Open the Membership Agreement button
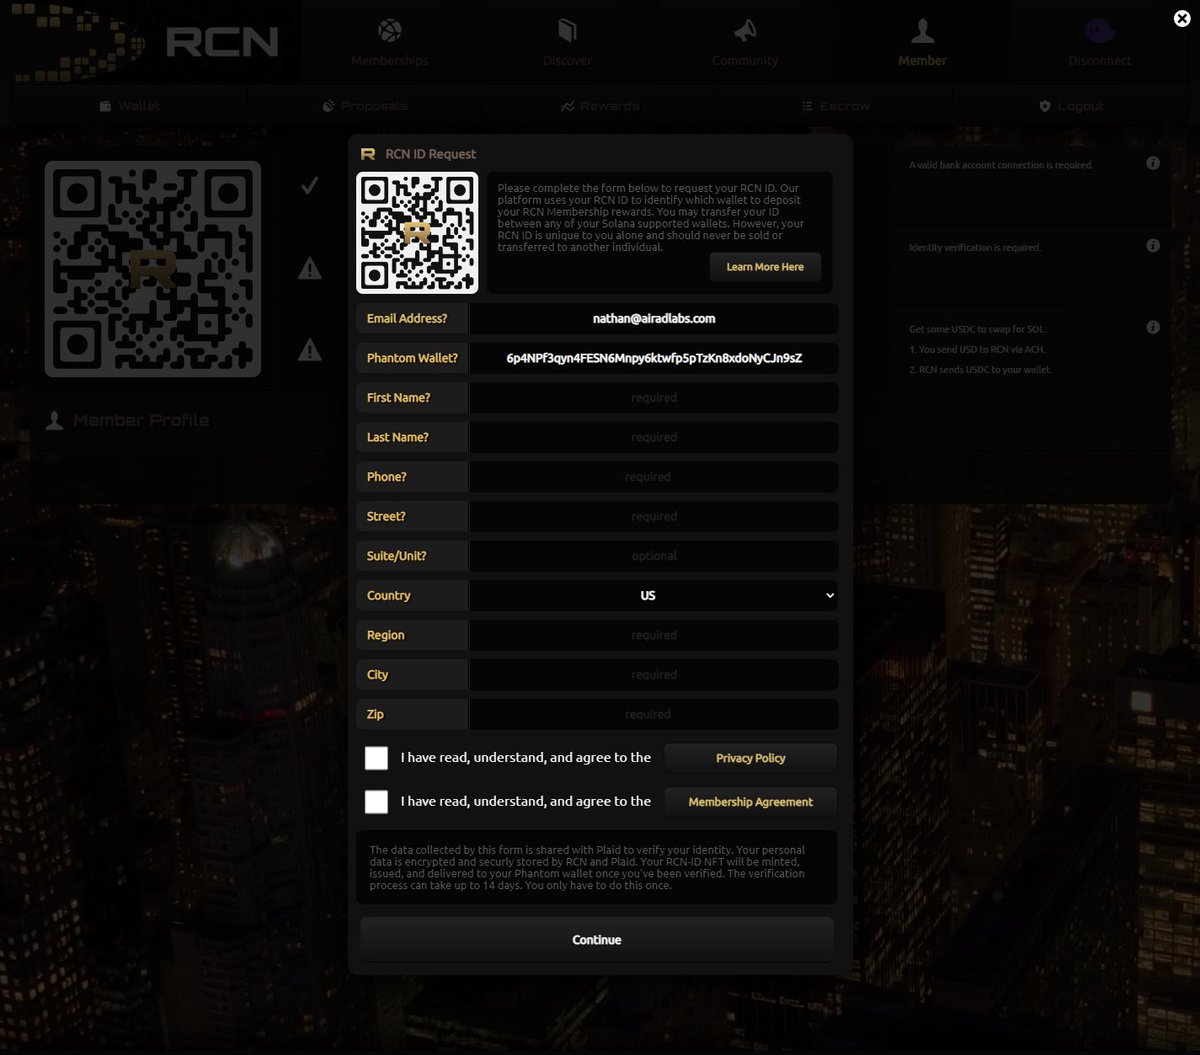 tap(751, 801)
